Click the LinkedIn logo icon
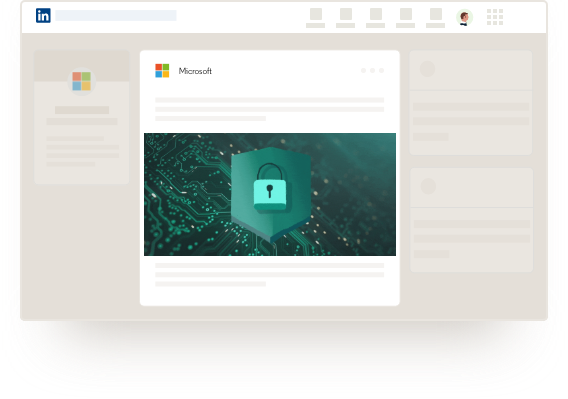Screen dimensions: 568x399 click(43, 16)
